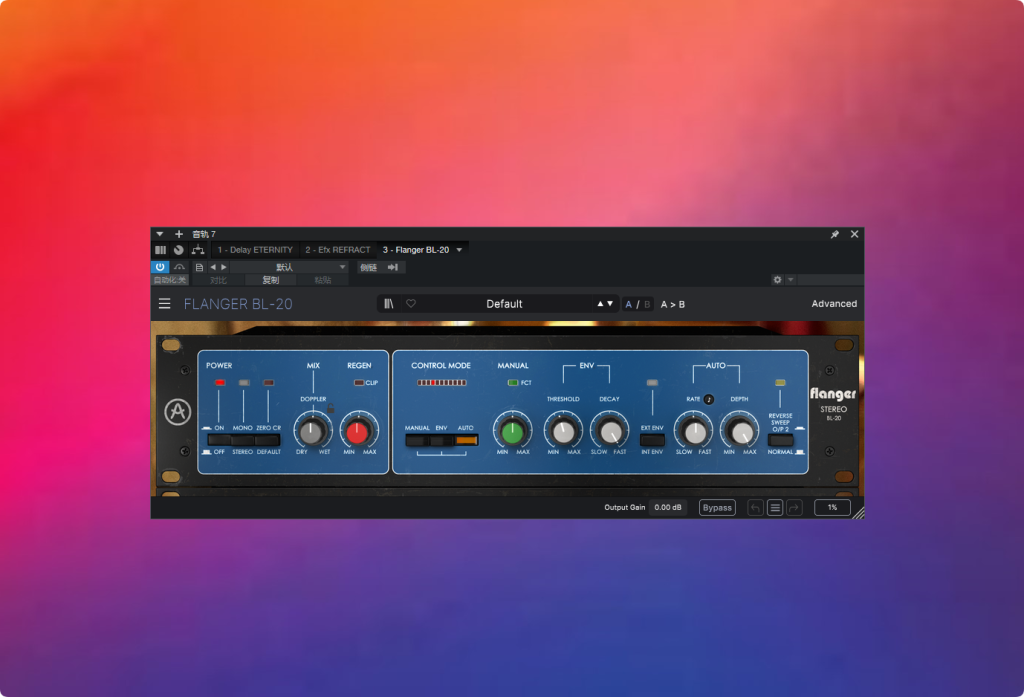Click the Doppler lock icon
Viewport: 1024px width, 697px height.
330,408
